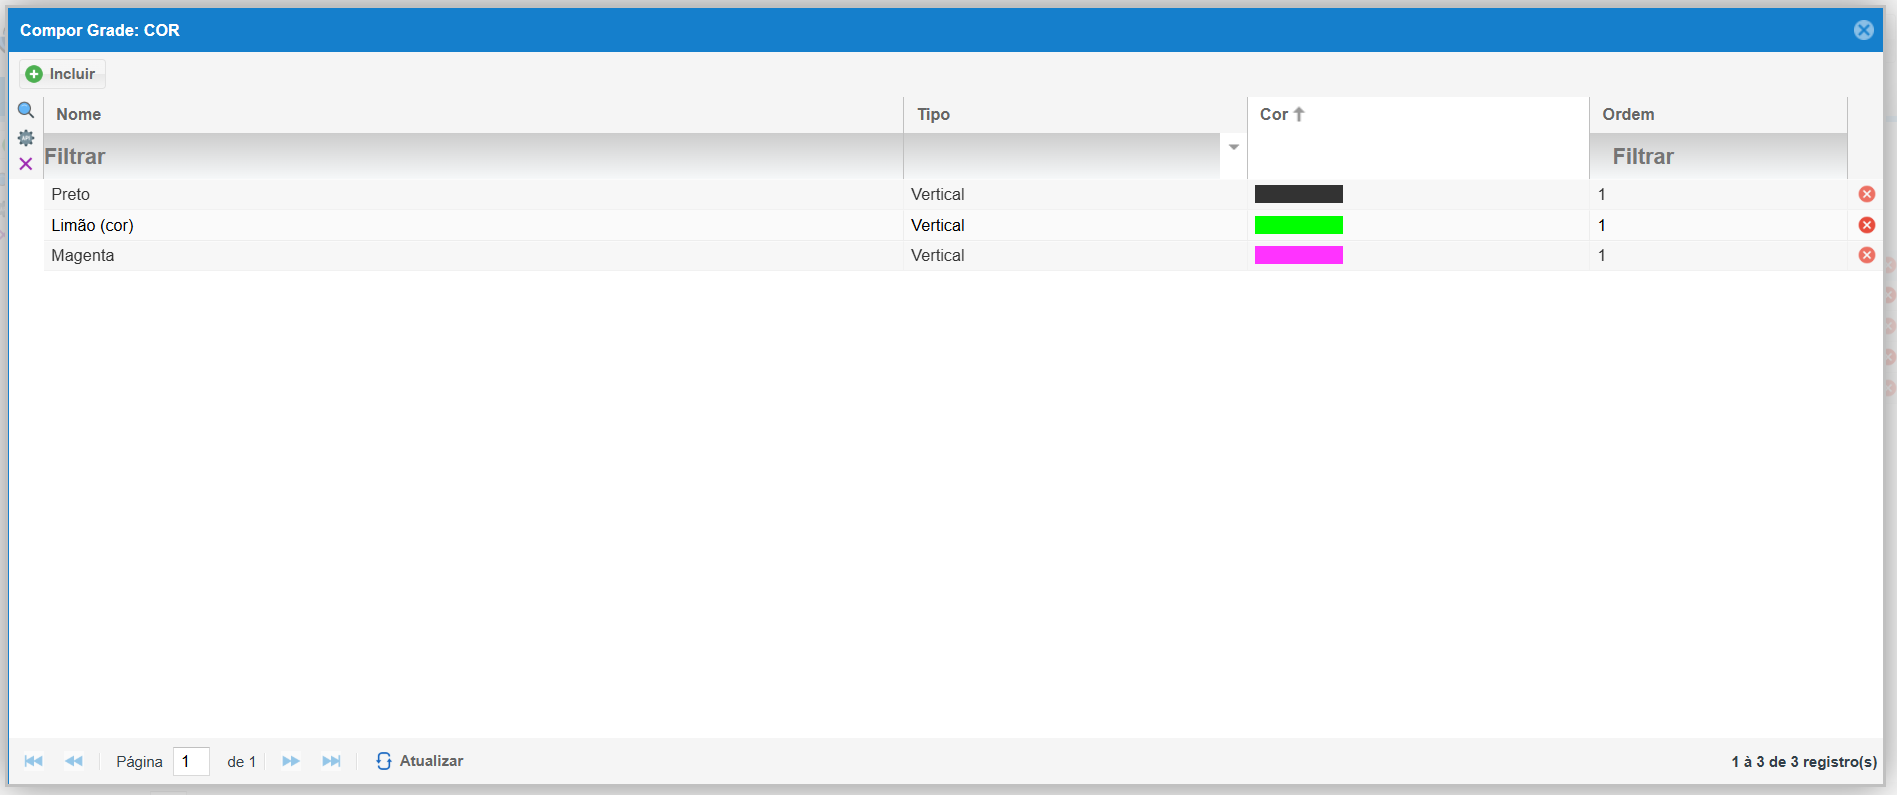Advance to the next page of records
The height and width of the screenshot is (795, 1897).
coord(291,761)
